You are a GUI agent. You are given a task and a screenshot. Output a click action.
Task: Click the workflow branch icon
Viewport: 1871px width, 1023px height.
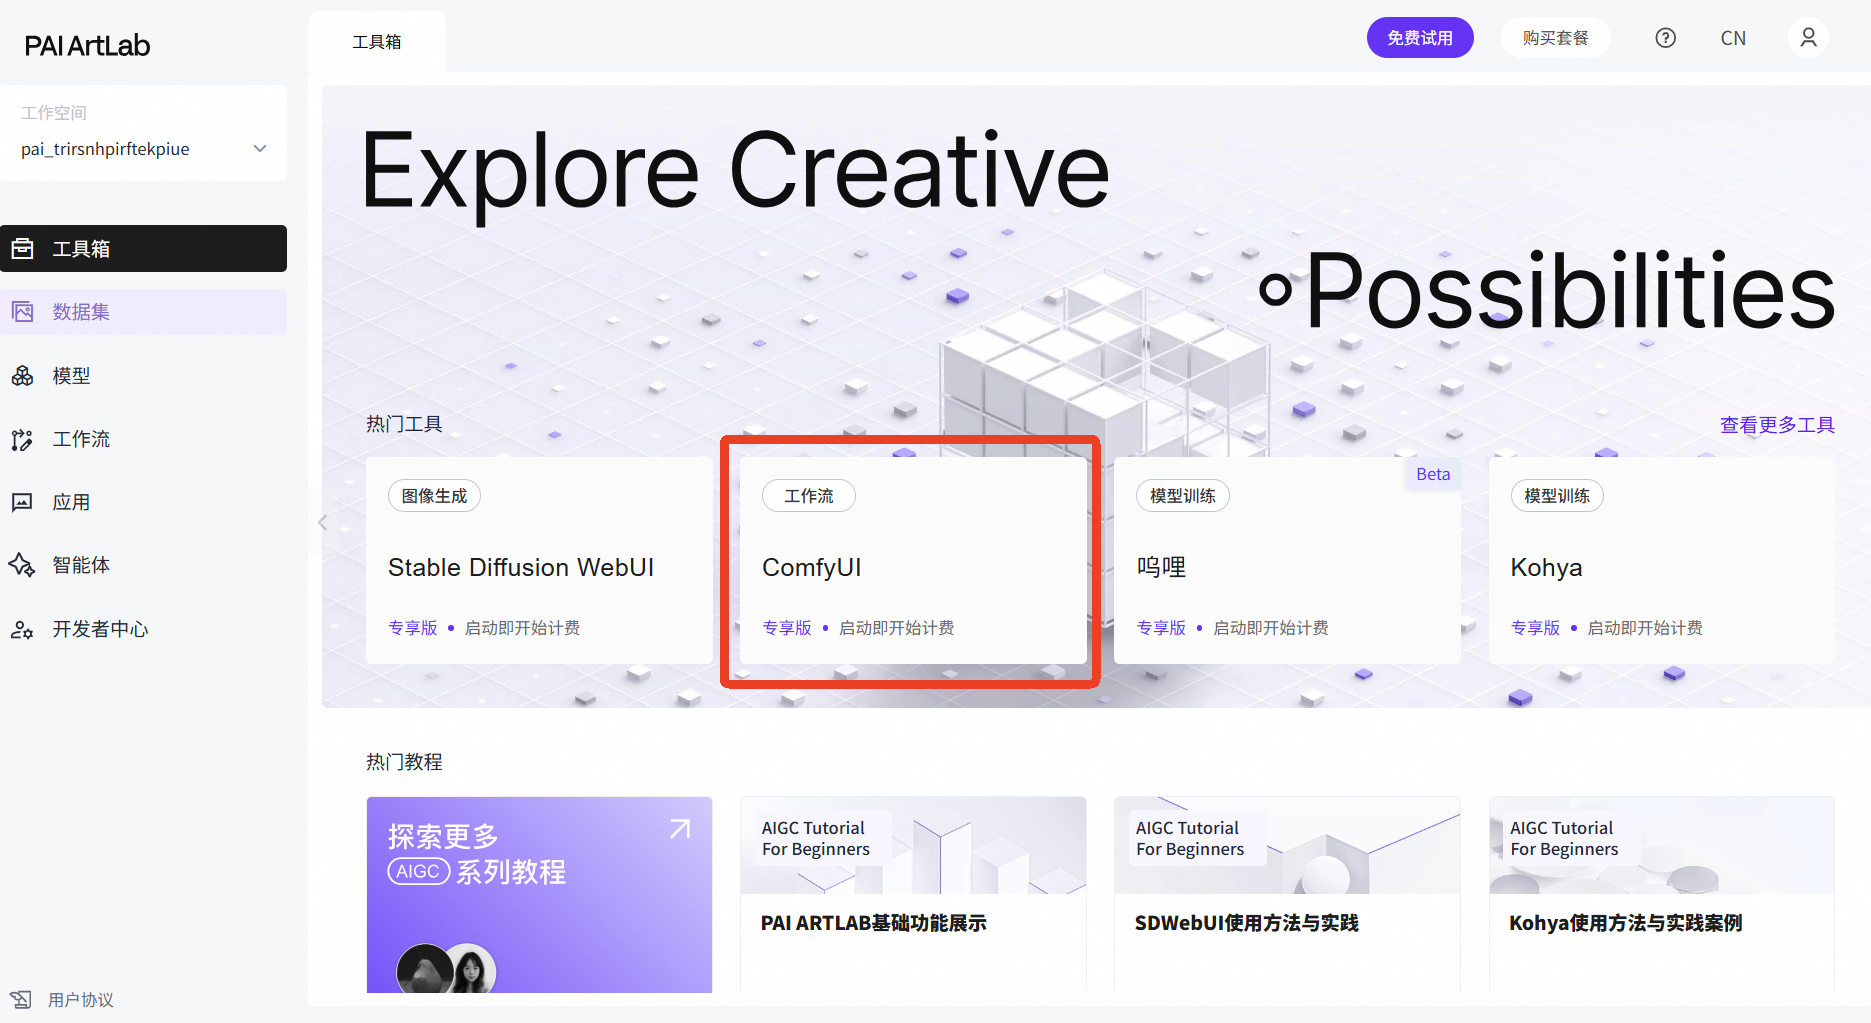pos(23,439)
